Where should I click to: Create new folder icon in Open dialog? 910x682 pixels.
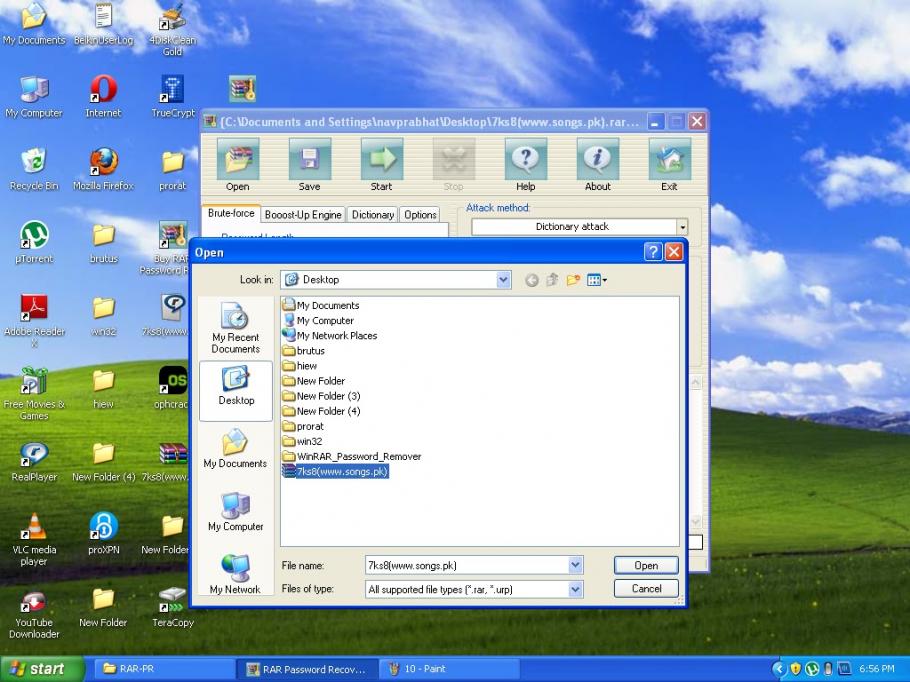click(x=573, y=280)
